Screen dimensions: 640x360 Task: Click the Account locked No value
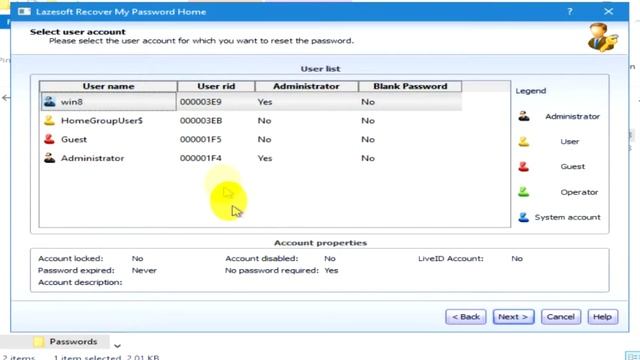[138, 258]
